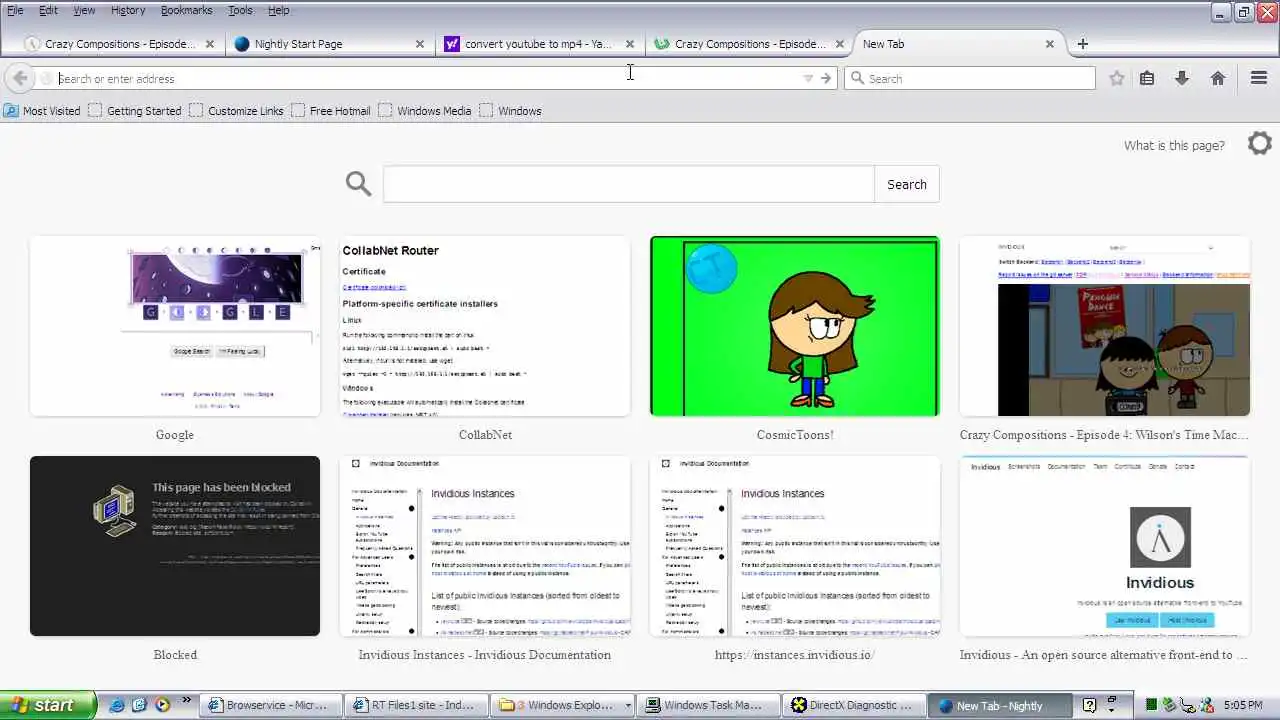Open Crazy Compositions Episode 4 tile

pyautogui.click(x=1105, y=326)
